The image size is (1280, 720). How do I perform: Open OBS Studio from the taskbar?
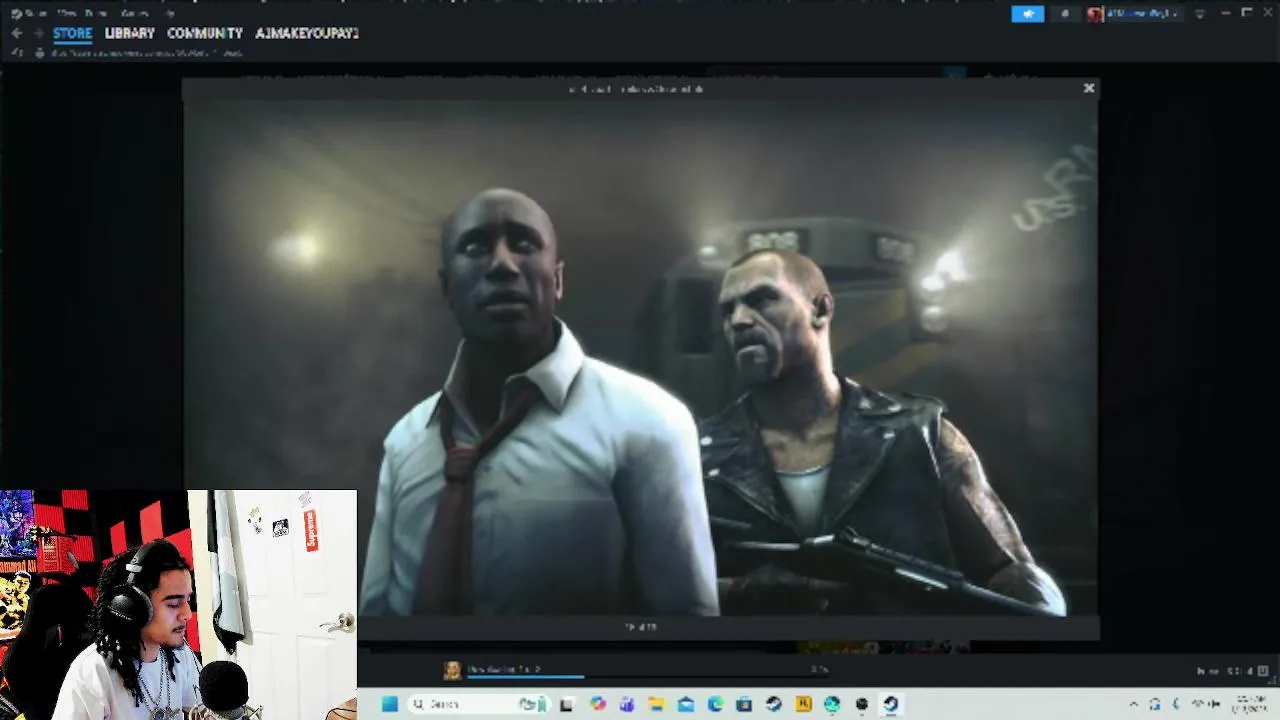pyautogui.click(x=861, y=704)
